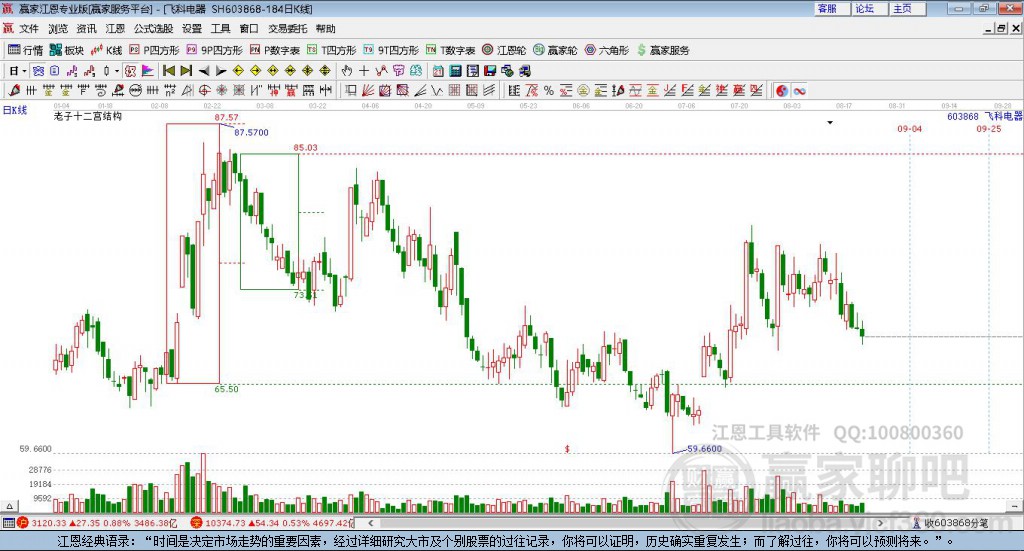Click the 日K线 chart label
1024x551 pixels.
pos(15,110)
